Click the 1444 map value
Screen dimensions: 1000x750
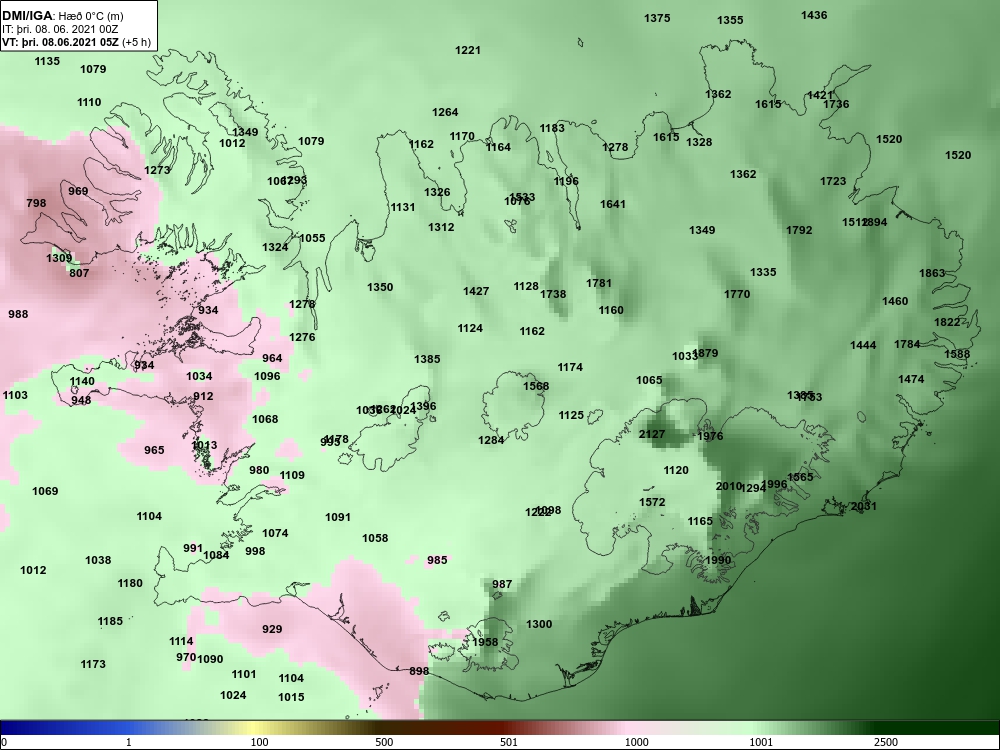click(x=863, y=346)
